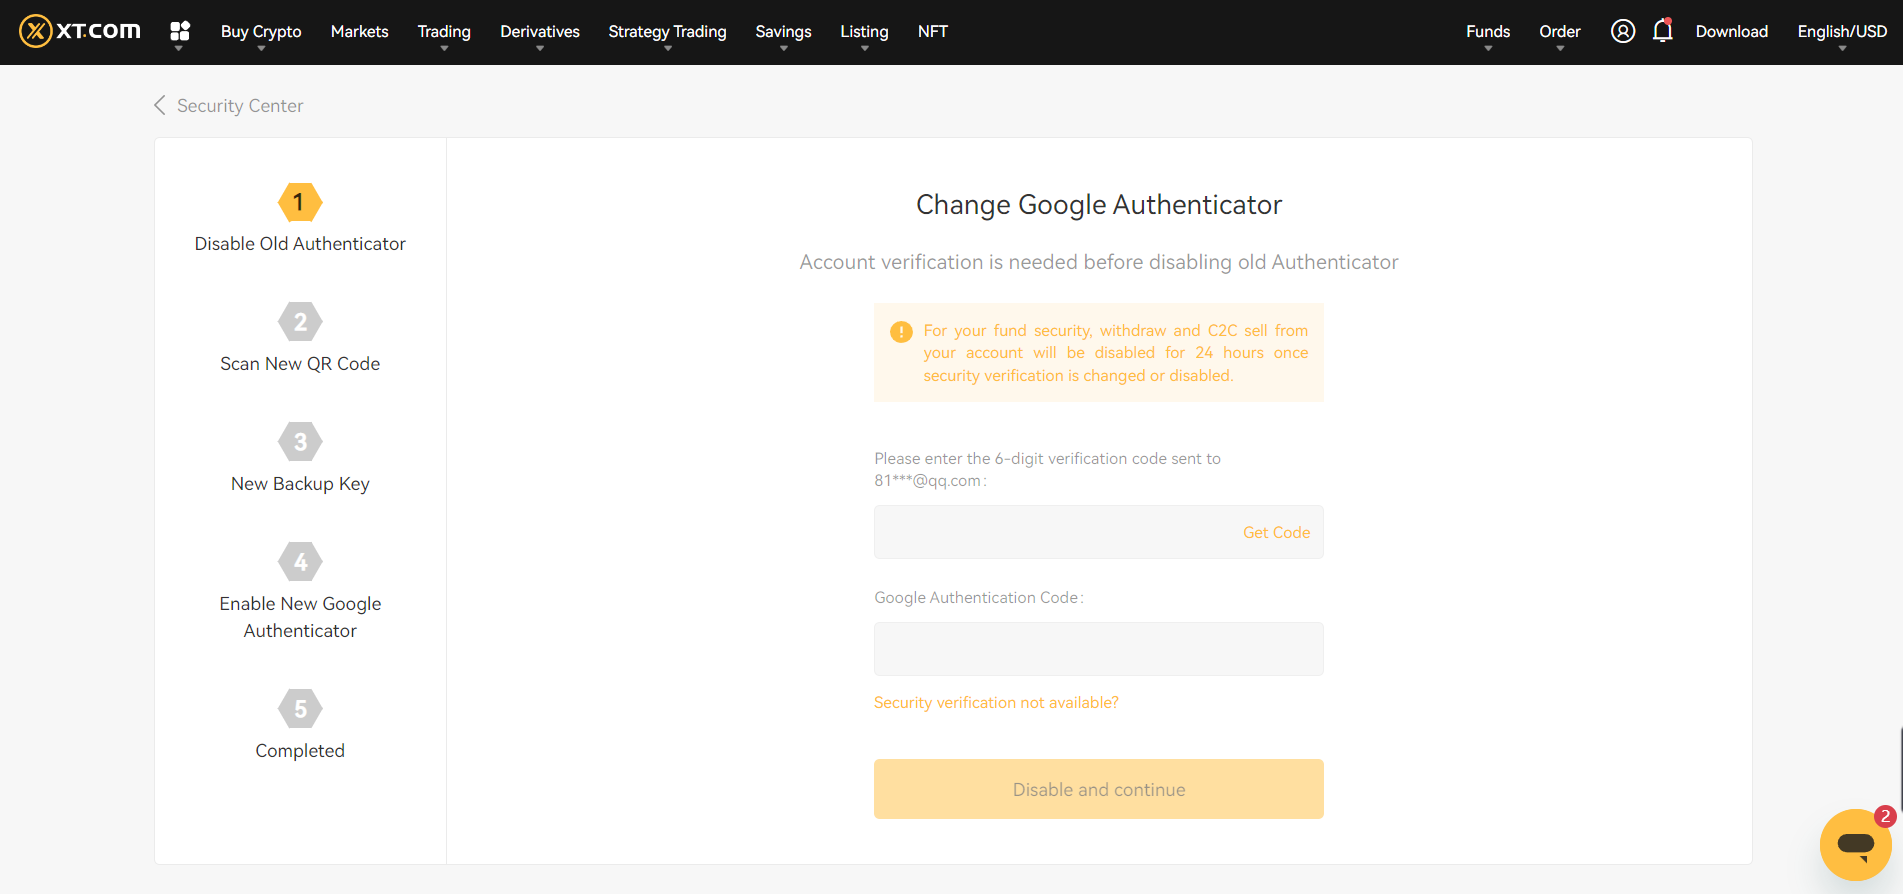1903x894 pixels.
Task: Open the user profile icon
Action: click(1622, 31)
